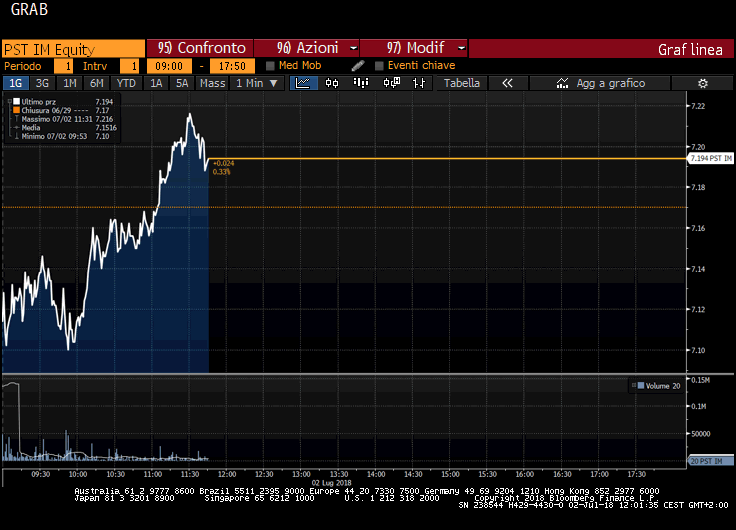The width and height of the screenshot is (736, 530).
Task: Open chart settings gear icon
Action: pyautogui.click(x=703, y=83)
